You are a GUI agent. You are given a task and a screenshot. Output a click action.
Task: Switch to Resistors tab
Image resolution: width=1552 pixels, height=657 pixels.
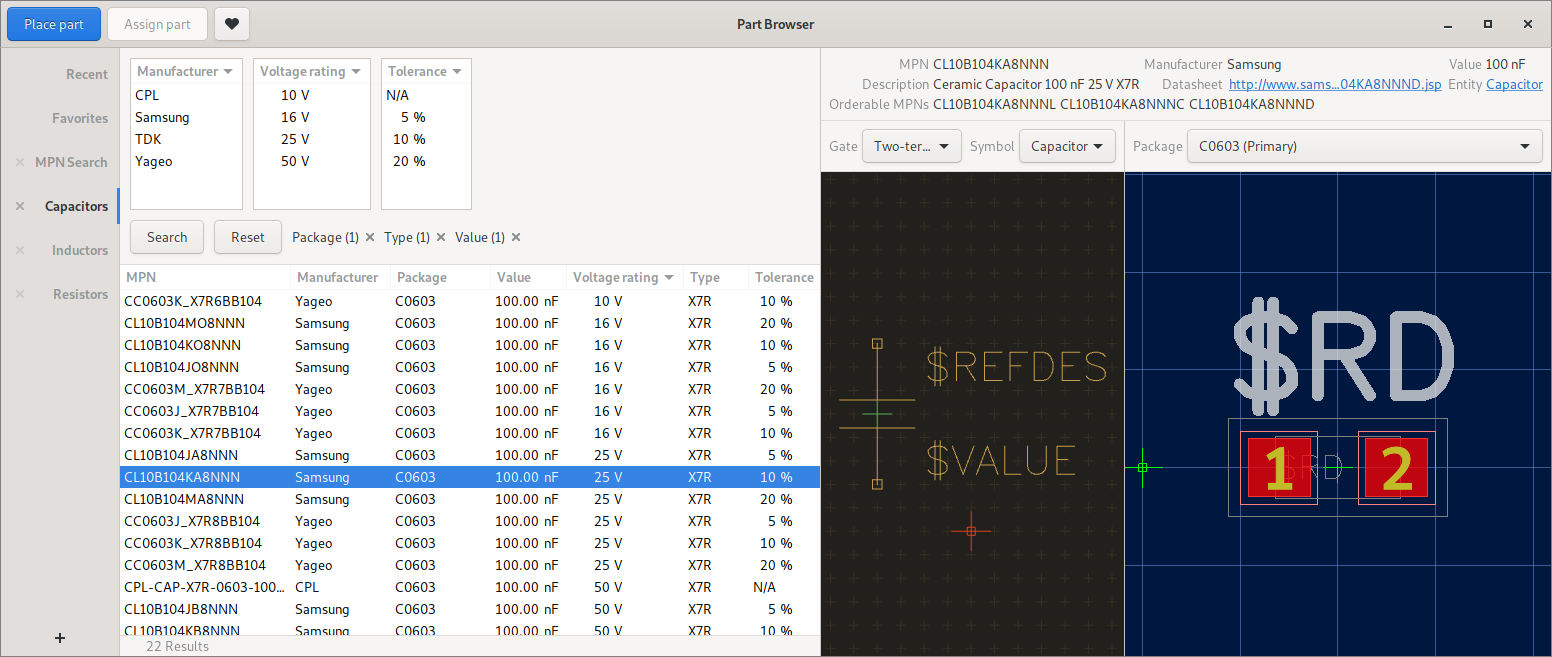point(80,294)
